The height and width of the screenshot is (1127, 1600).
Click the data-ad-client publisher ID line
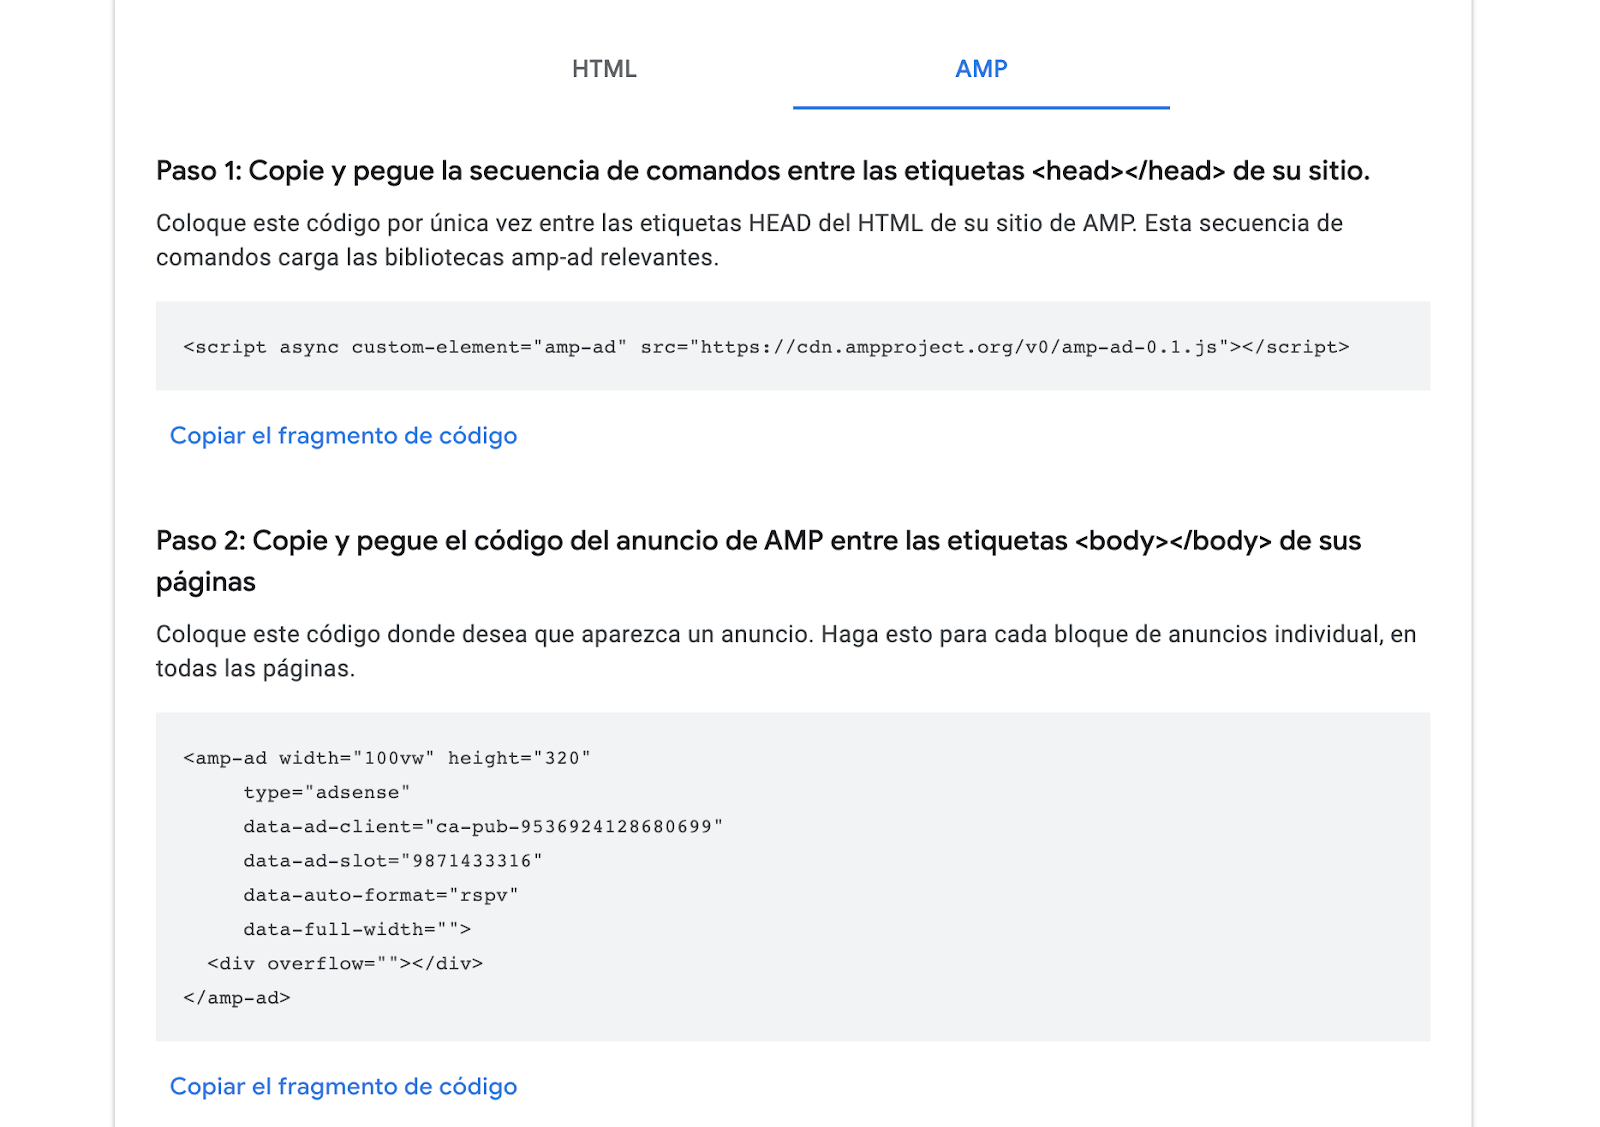click(x=482, y=827)
